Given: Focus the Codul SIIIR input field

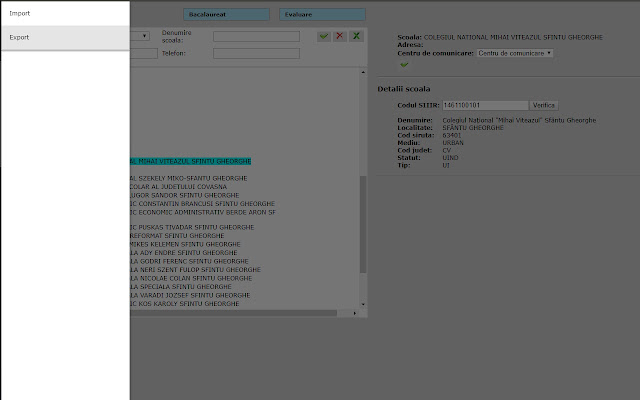Looking at the screenshot, I should pos(485,105).
